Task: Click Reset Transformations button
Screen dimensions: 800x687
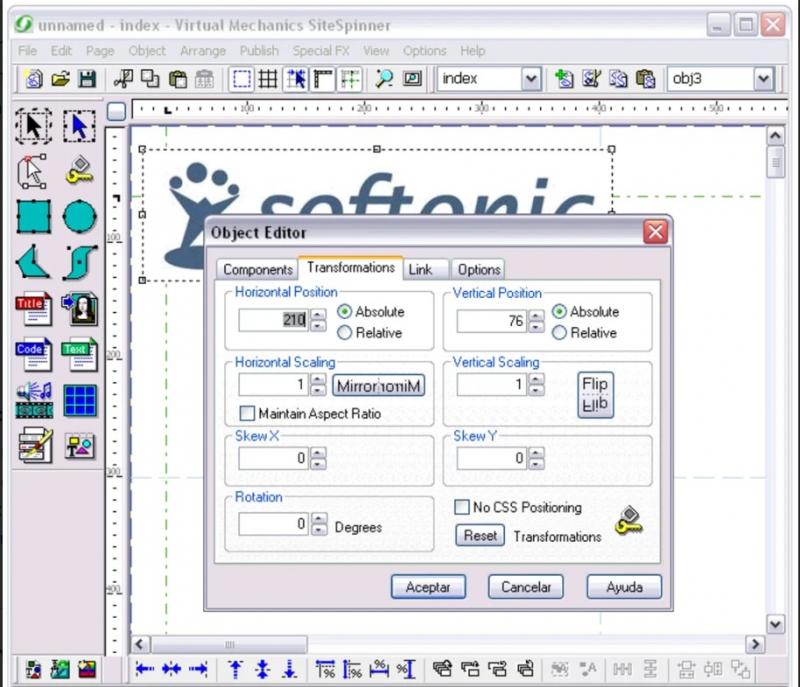Action: 480,536
